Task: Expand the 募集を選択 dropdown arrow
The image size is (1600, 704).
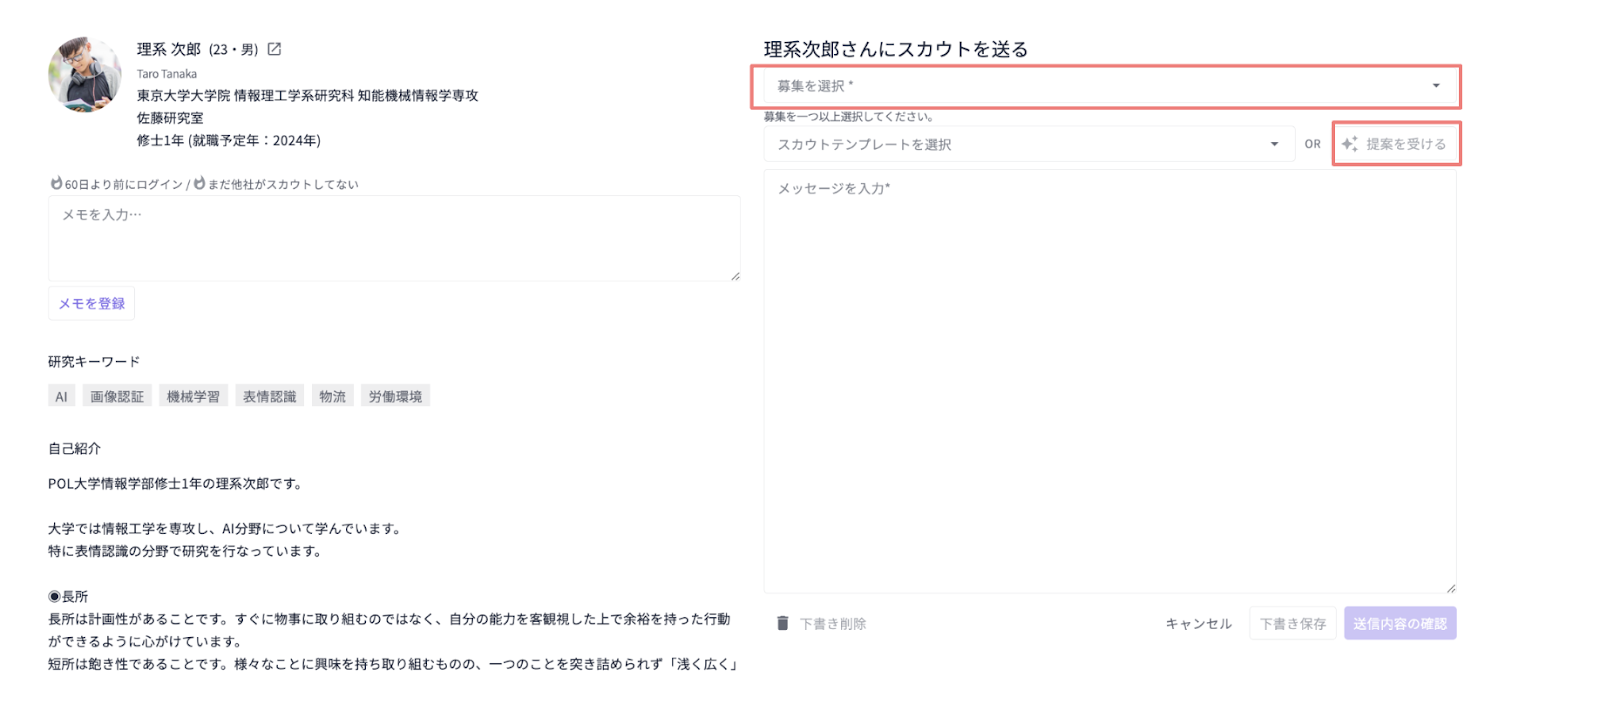Action: [x=1436, y=86]
